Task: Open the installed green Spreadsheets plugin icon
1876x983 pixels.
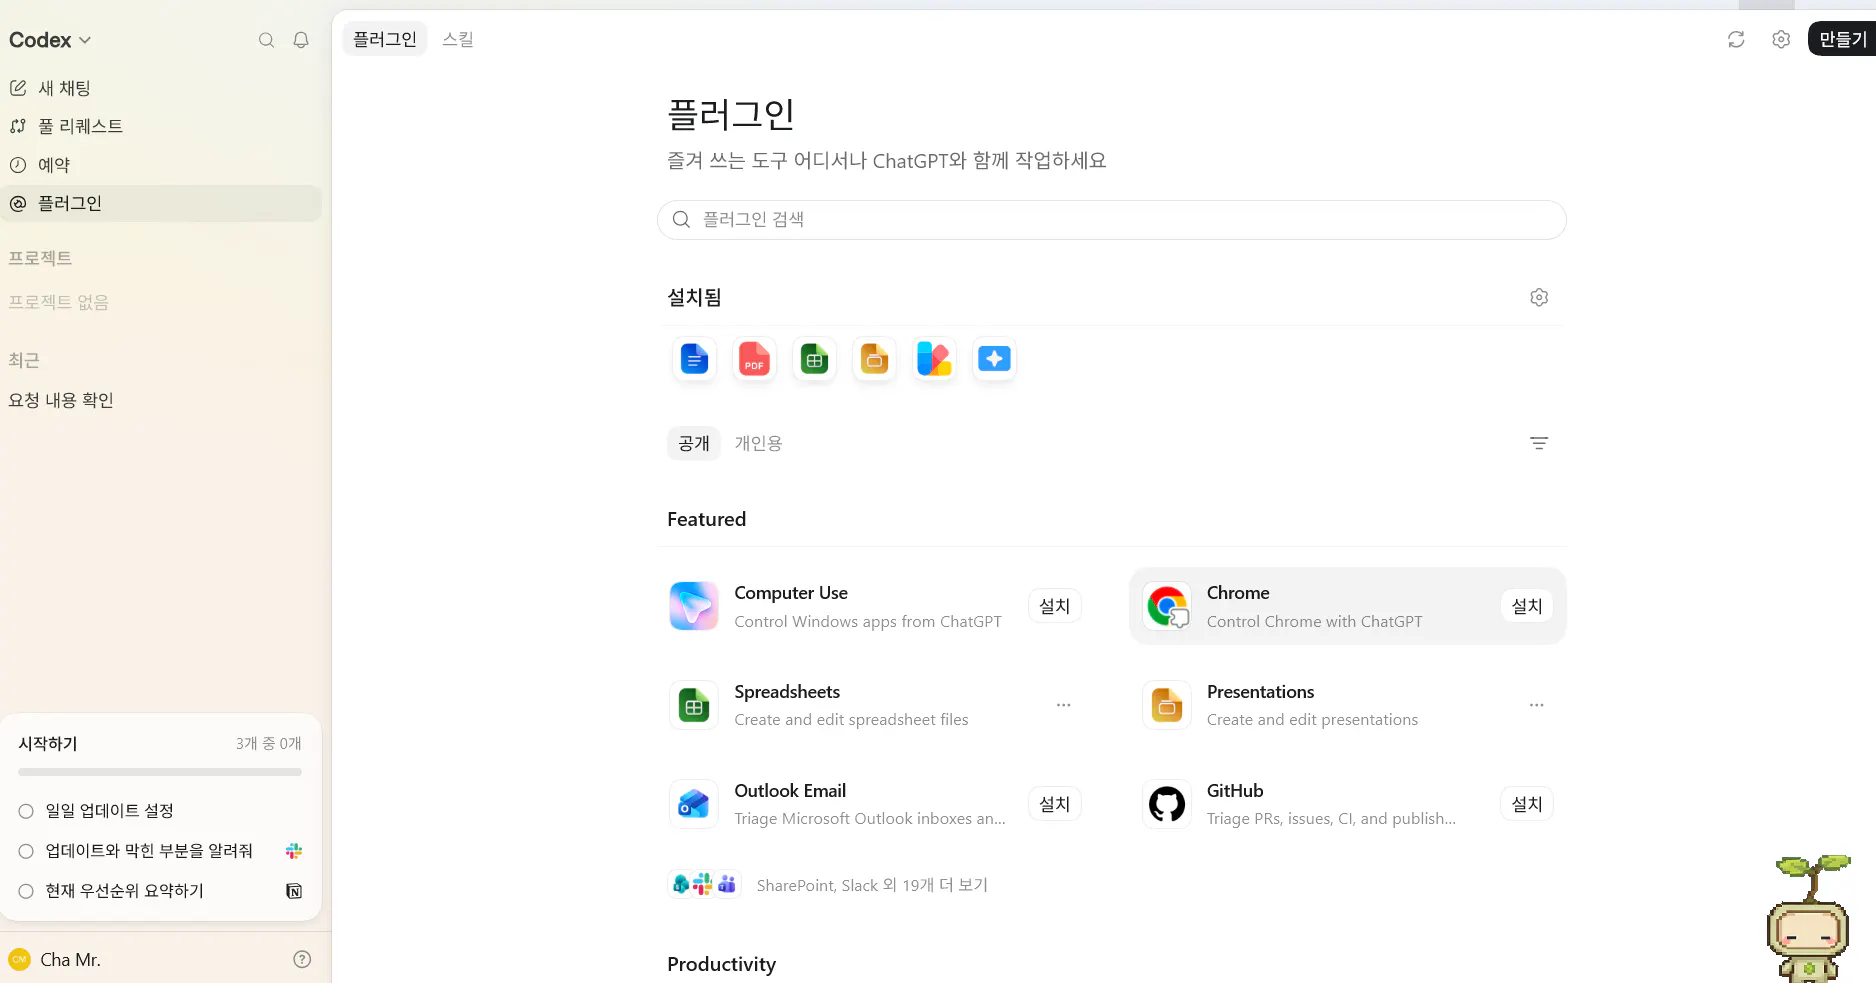Action: pos(814,359)
